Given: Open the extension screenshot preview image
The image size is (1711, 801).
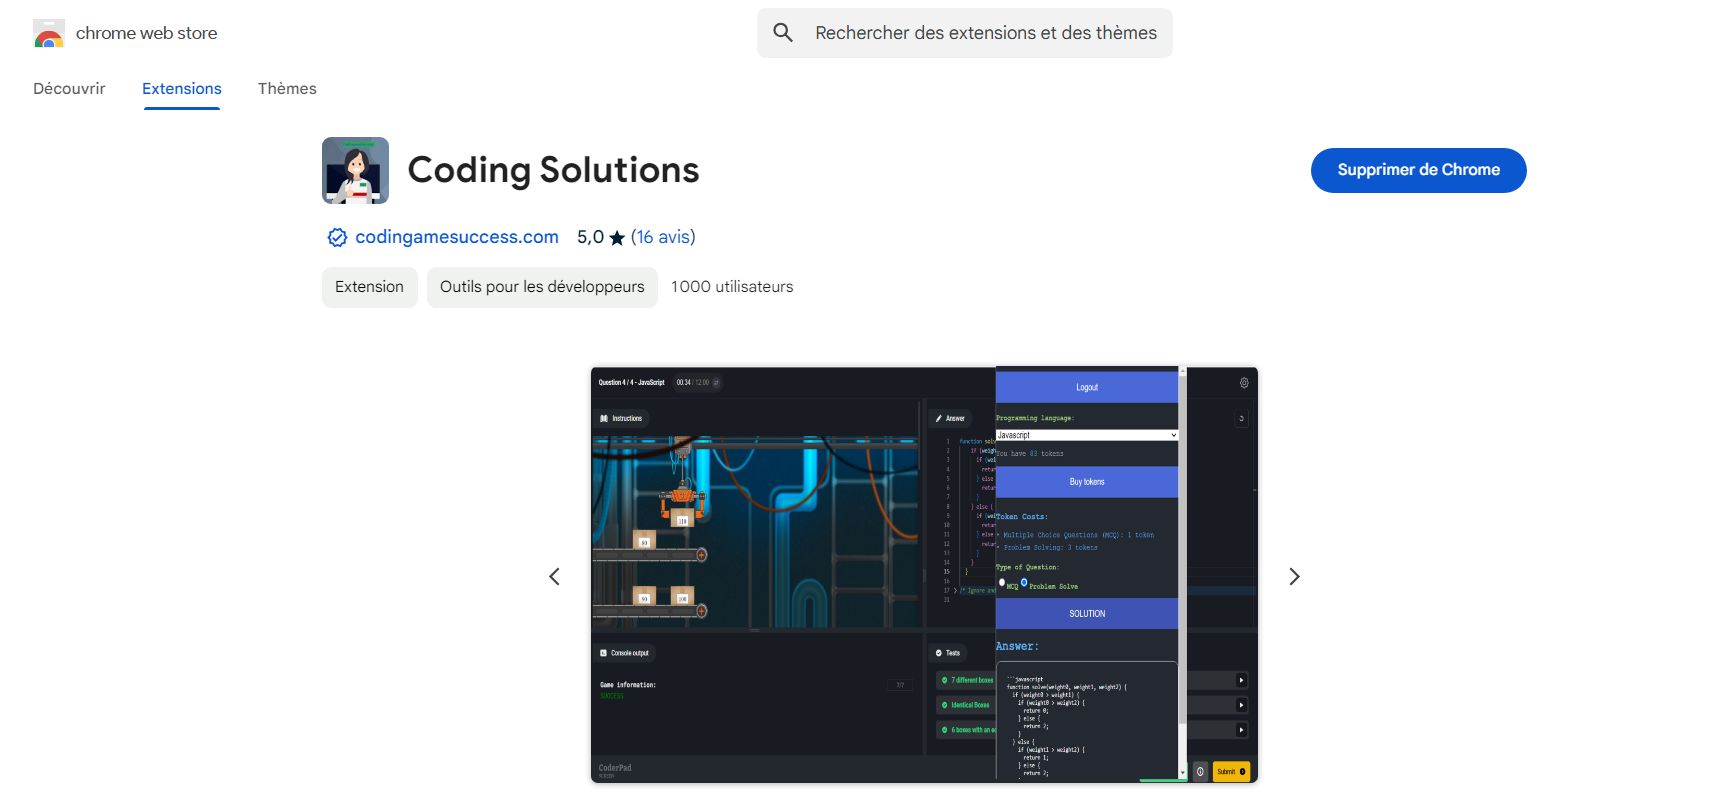Looking at the screenshot, I should 924,575.
